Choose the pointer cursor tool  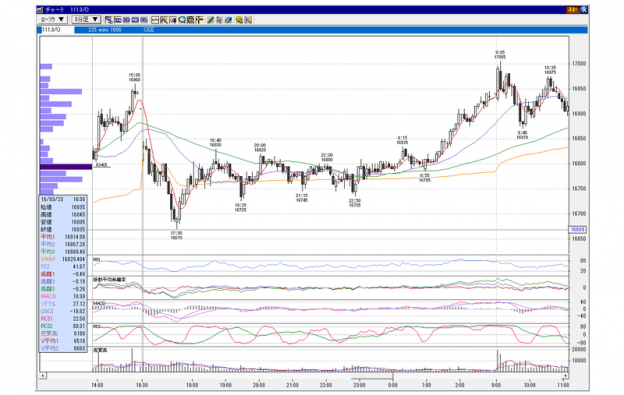click(219, 19)
